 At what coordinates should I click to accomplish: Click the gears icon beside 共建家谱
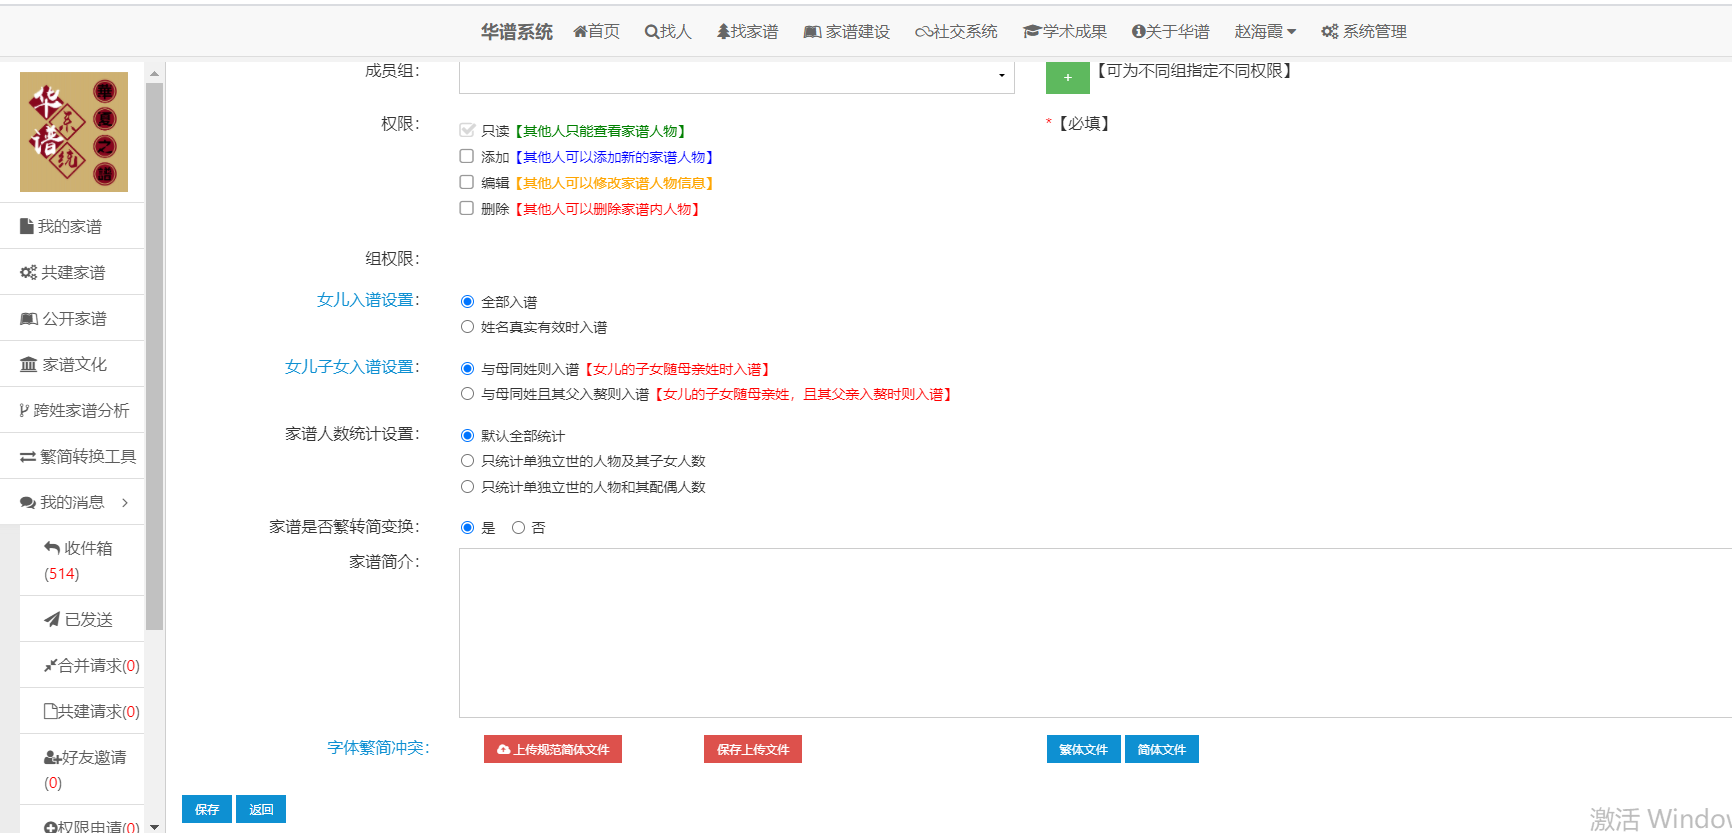tap(29, 272)
